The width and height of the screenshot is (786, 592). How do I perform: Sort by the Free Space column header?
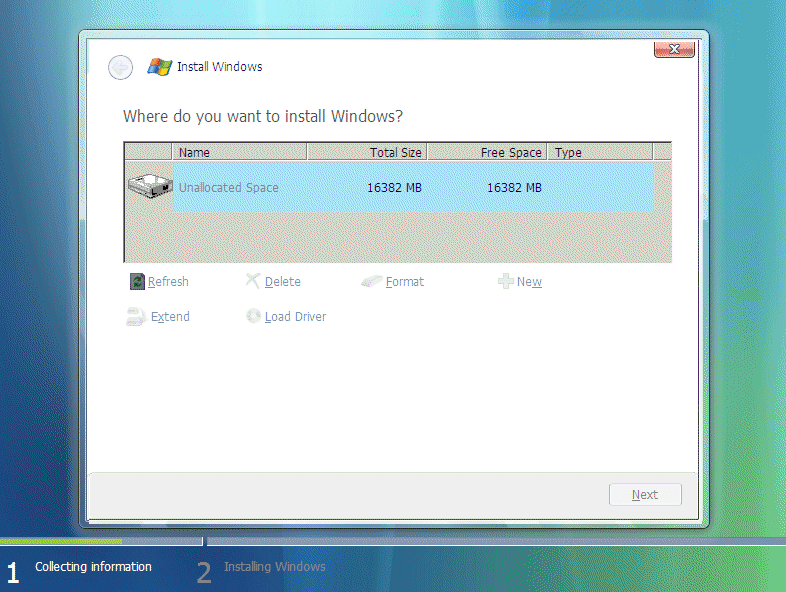click(487, 153)
